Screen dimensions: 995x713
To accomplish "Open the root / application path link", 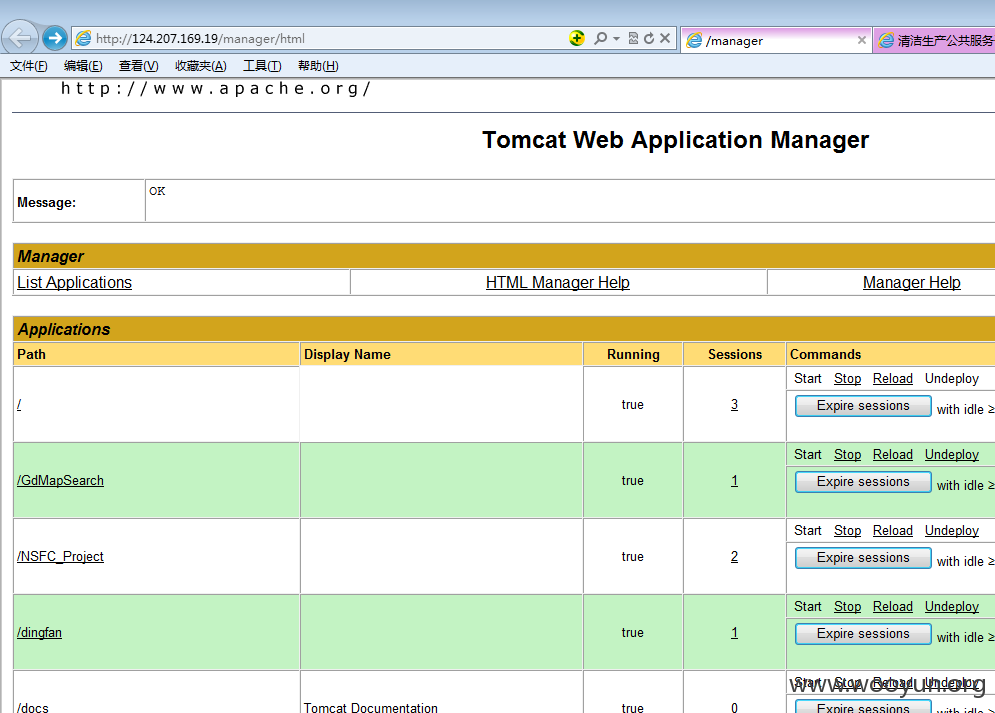I will pyautogui.click(x=19, y=405).
